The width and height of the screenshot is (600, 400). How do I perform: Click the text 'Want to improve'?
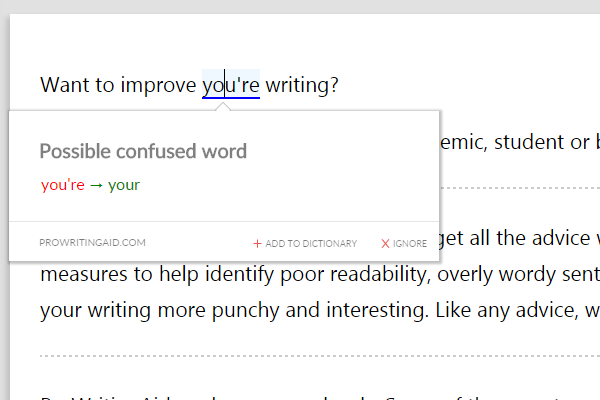(x=118, y=85)
